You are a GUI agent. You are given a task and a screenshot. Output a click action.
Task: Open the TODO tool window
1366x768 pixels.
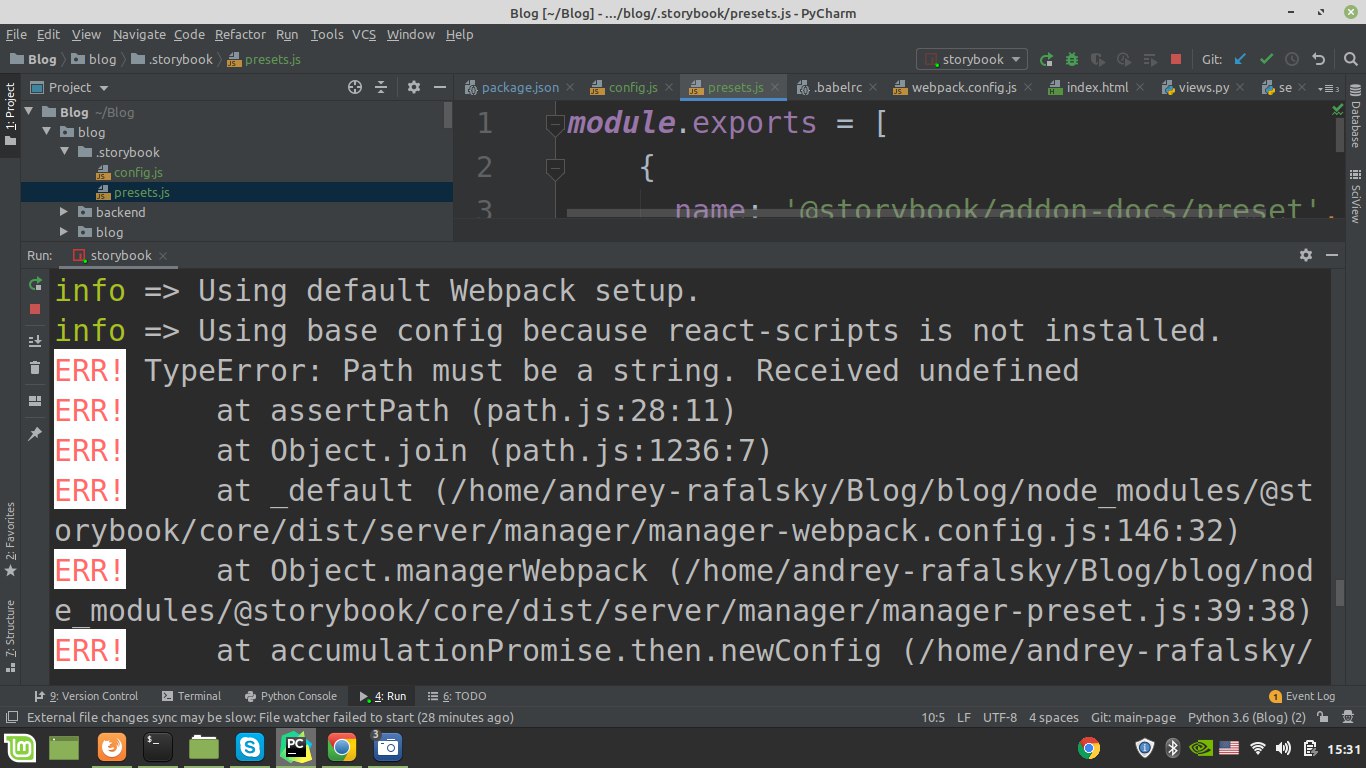coord(456,696)
